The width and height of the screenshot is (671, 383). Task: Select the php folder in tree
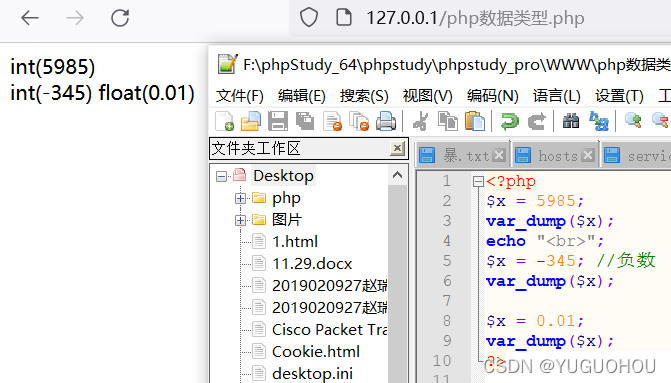286,198
